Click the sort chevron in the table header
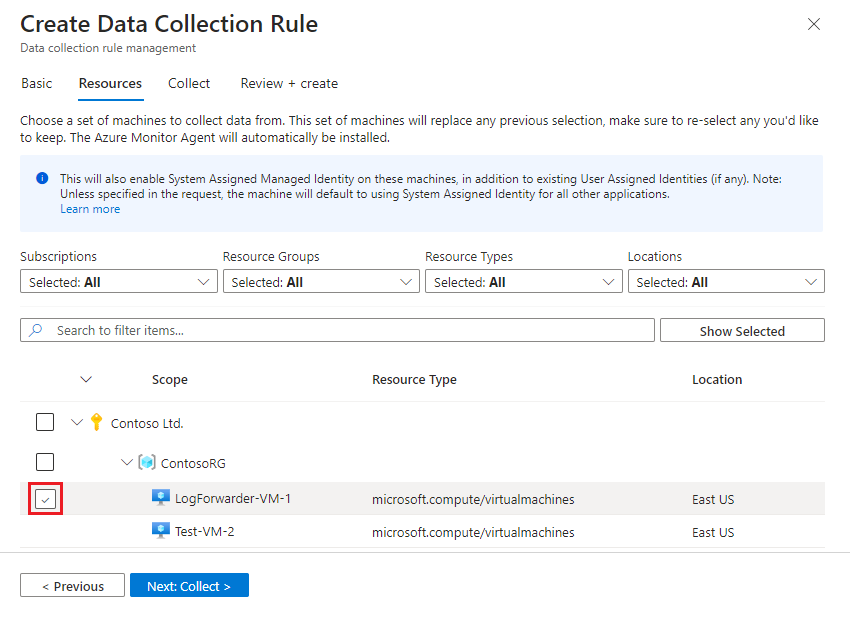The width and height of the screenshot is (850, 617). coord(86,379)
